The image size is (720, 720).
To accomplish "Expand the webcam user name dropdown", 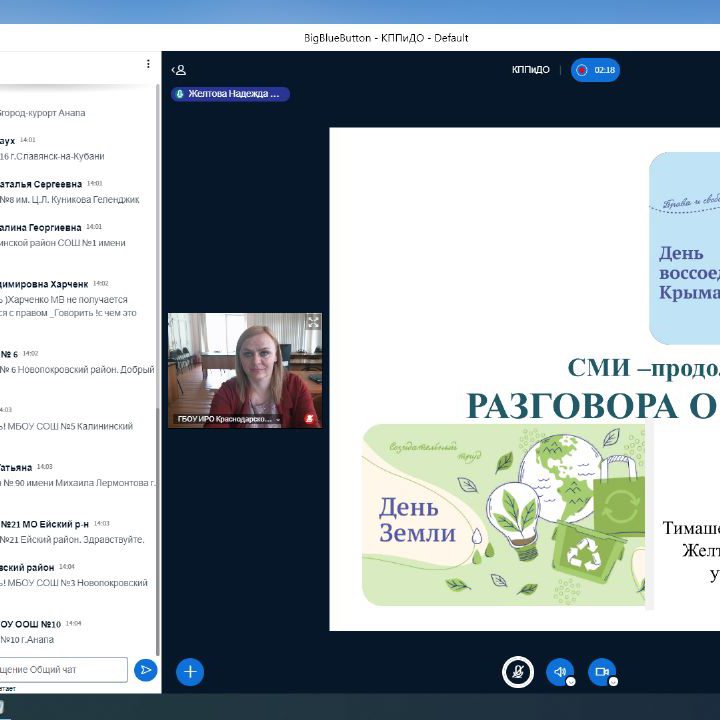I will [276, 420].
